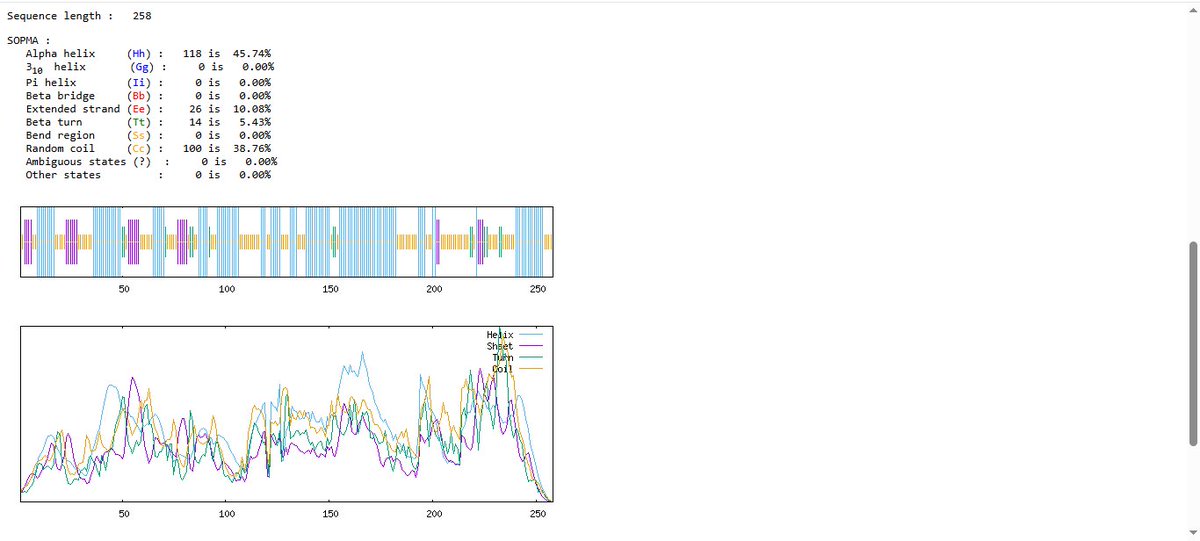1200x541 pixels.
Task: Click the scrollbar down arrow
Action: (1192, 533)
